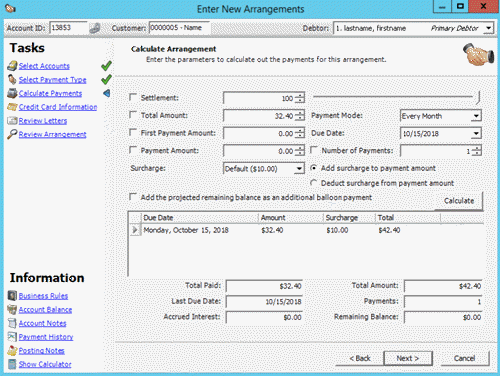The width and height of the screenshot is (500, 376).
Task: Open the Credit Card Information link
Action: tap(58, 107)
